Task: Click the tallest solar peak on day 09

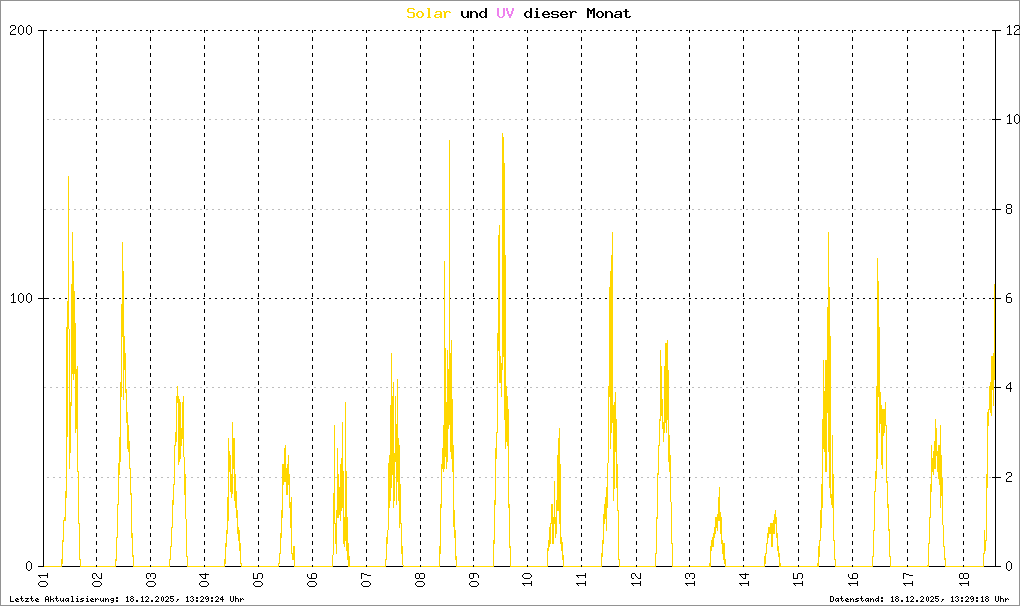Action: tap(502, 135)
